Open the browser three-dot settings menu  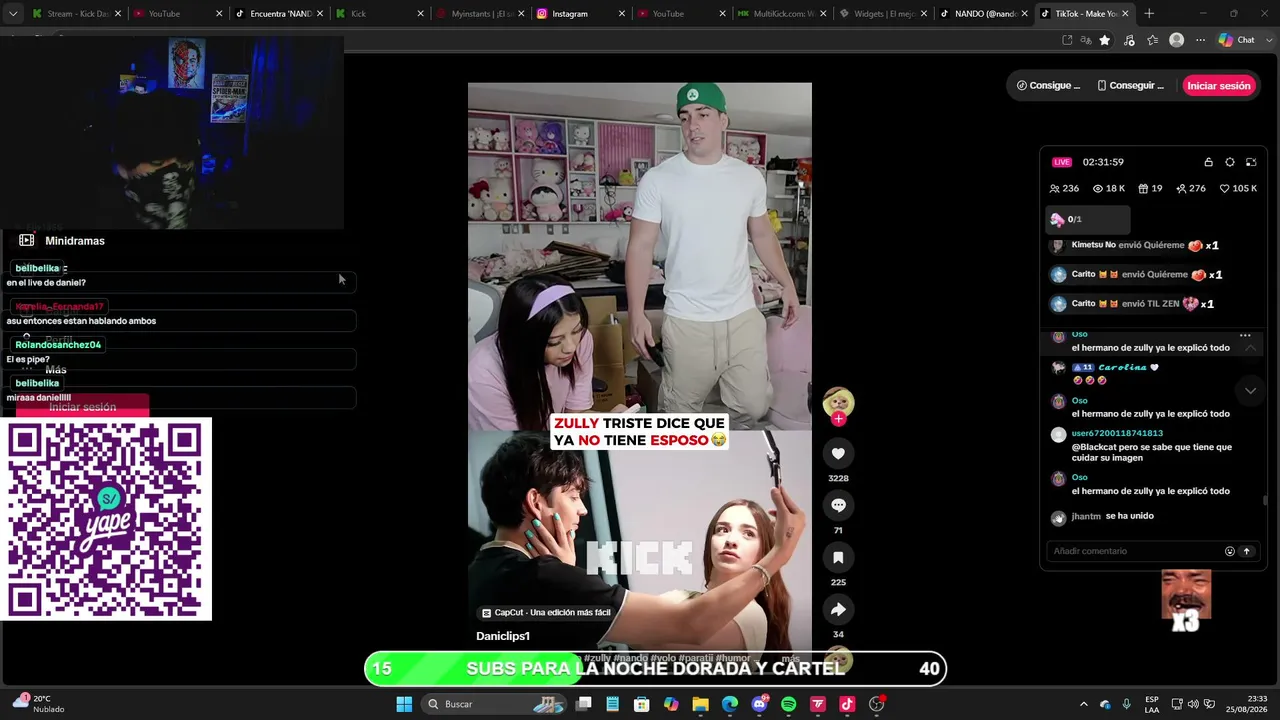point(1200,40)
